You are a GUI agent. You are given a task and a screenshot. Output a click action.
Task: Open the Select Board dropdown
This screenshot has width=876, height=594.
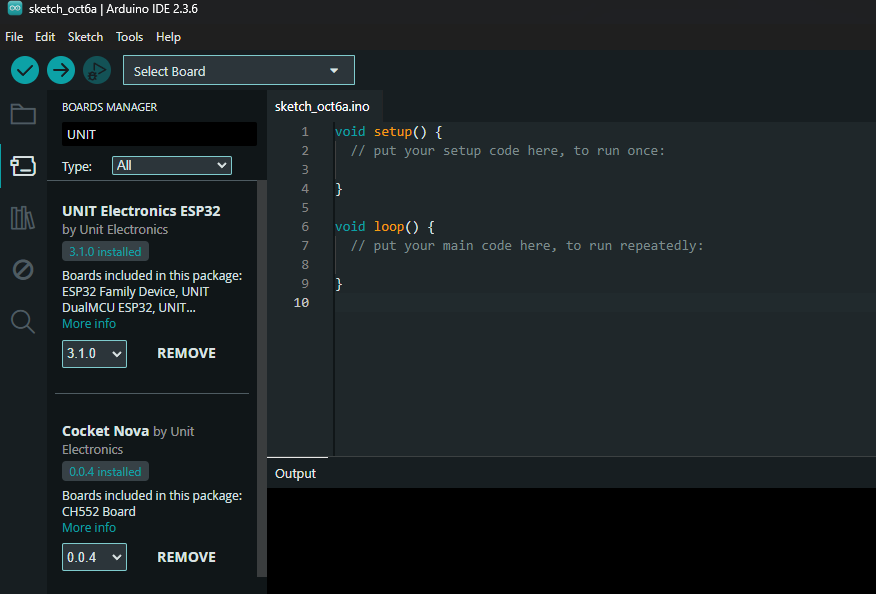239,70
